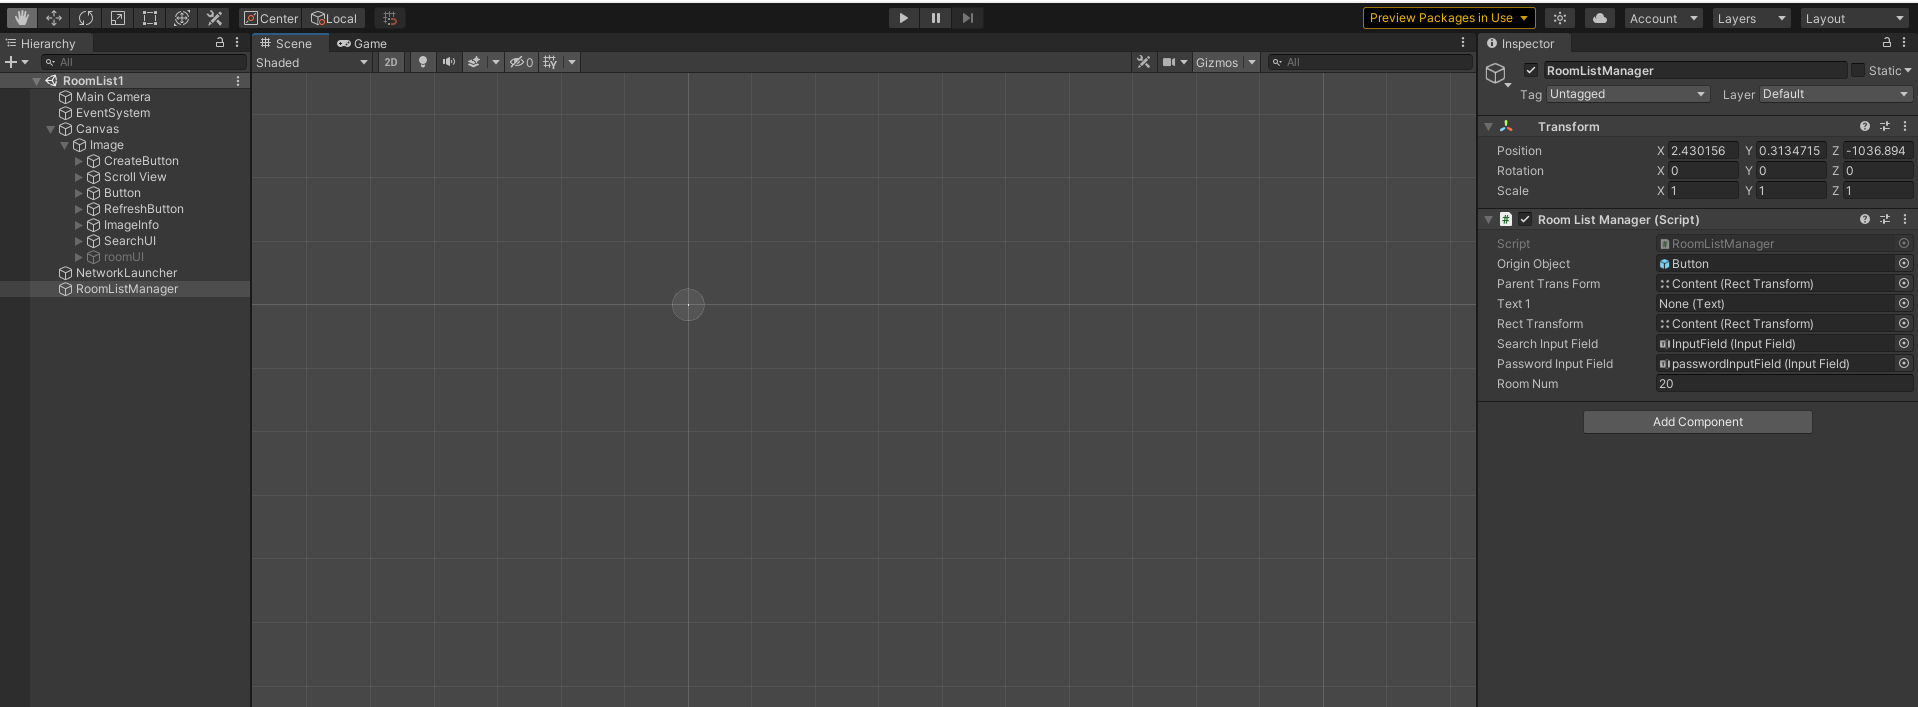Image resolution: width=1918 pixels, height=707 pixels.
Task: Toggle scene audio speaker icon
Action: click(x=449, y=62)
